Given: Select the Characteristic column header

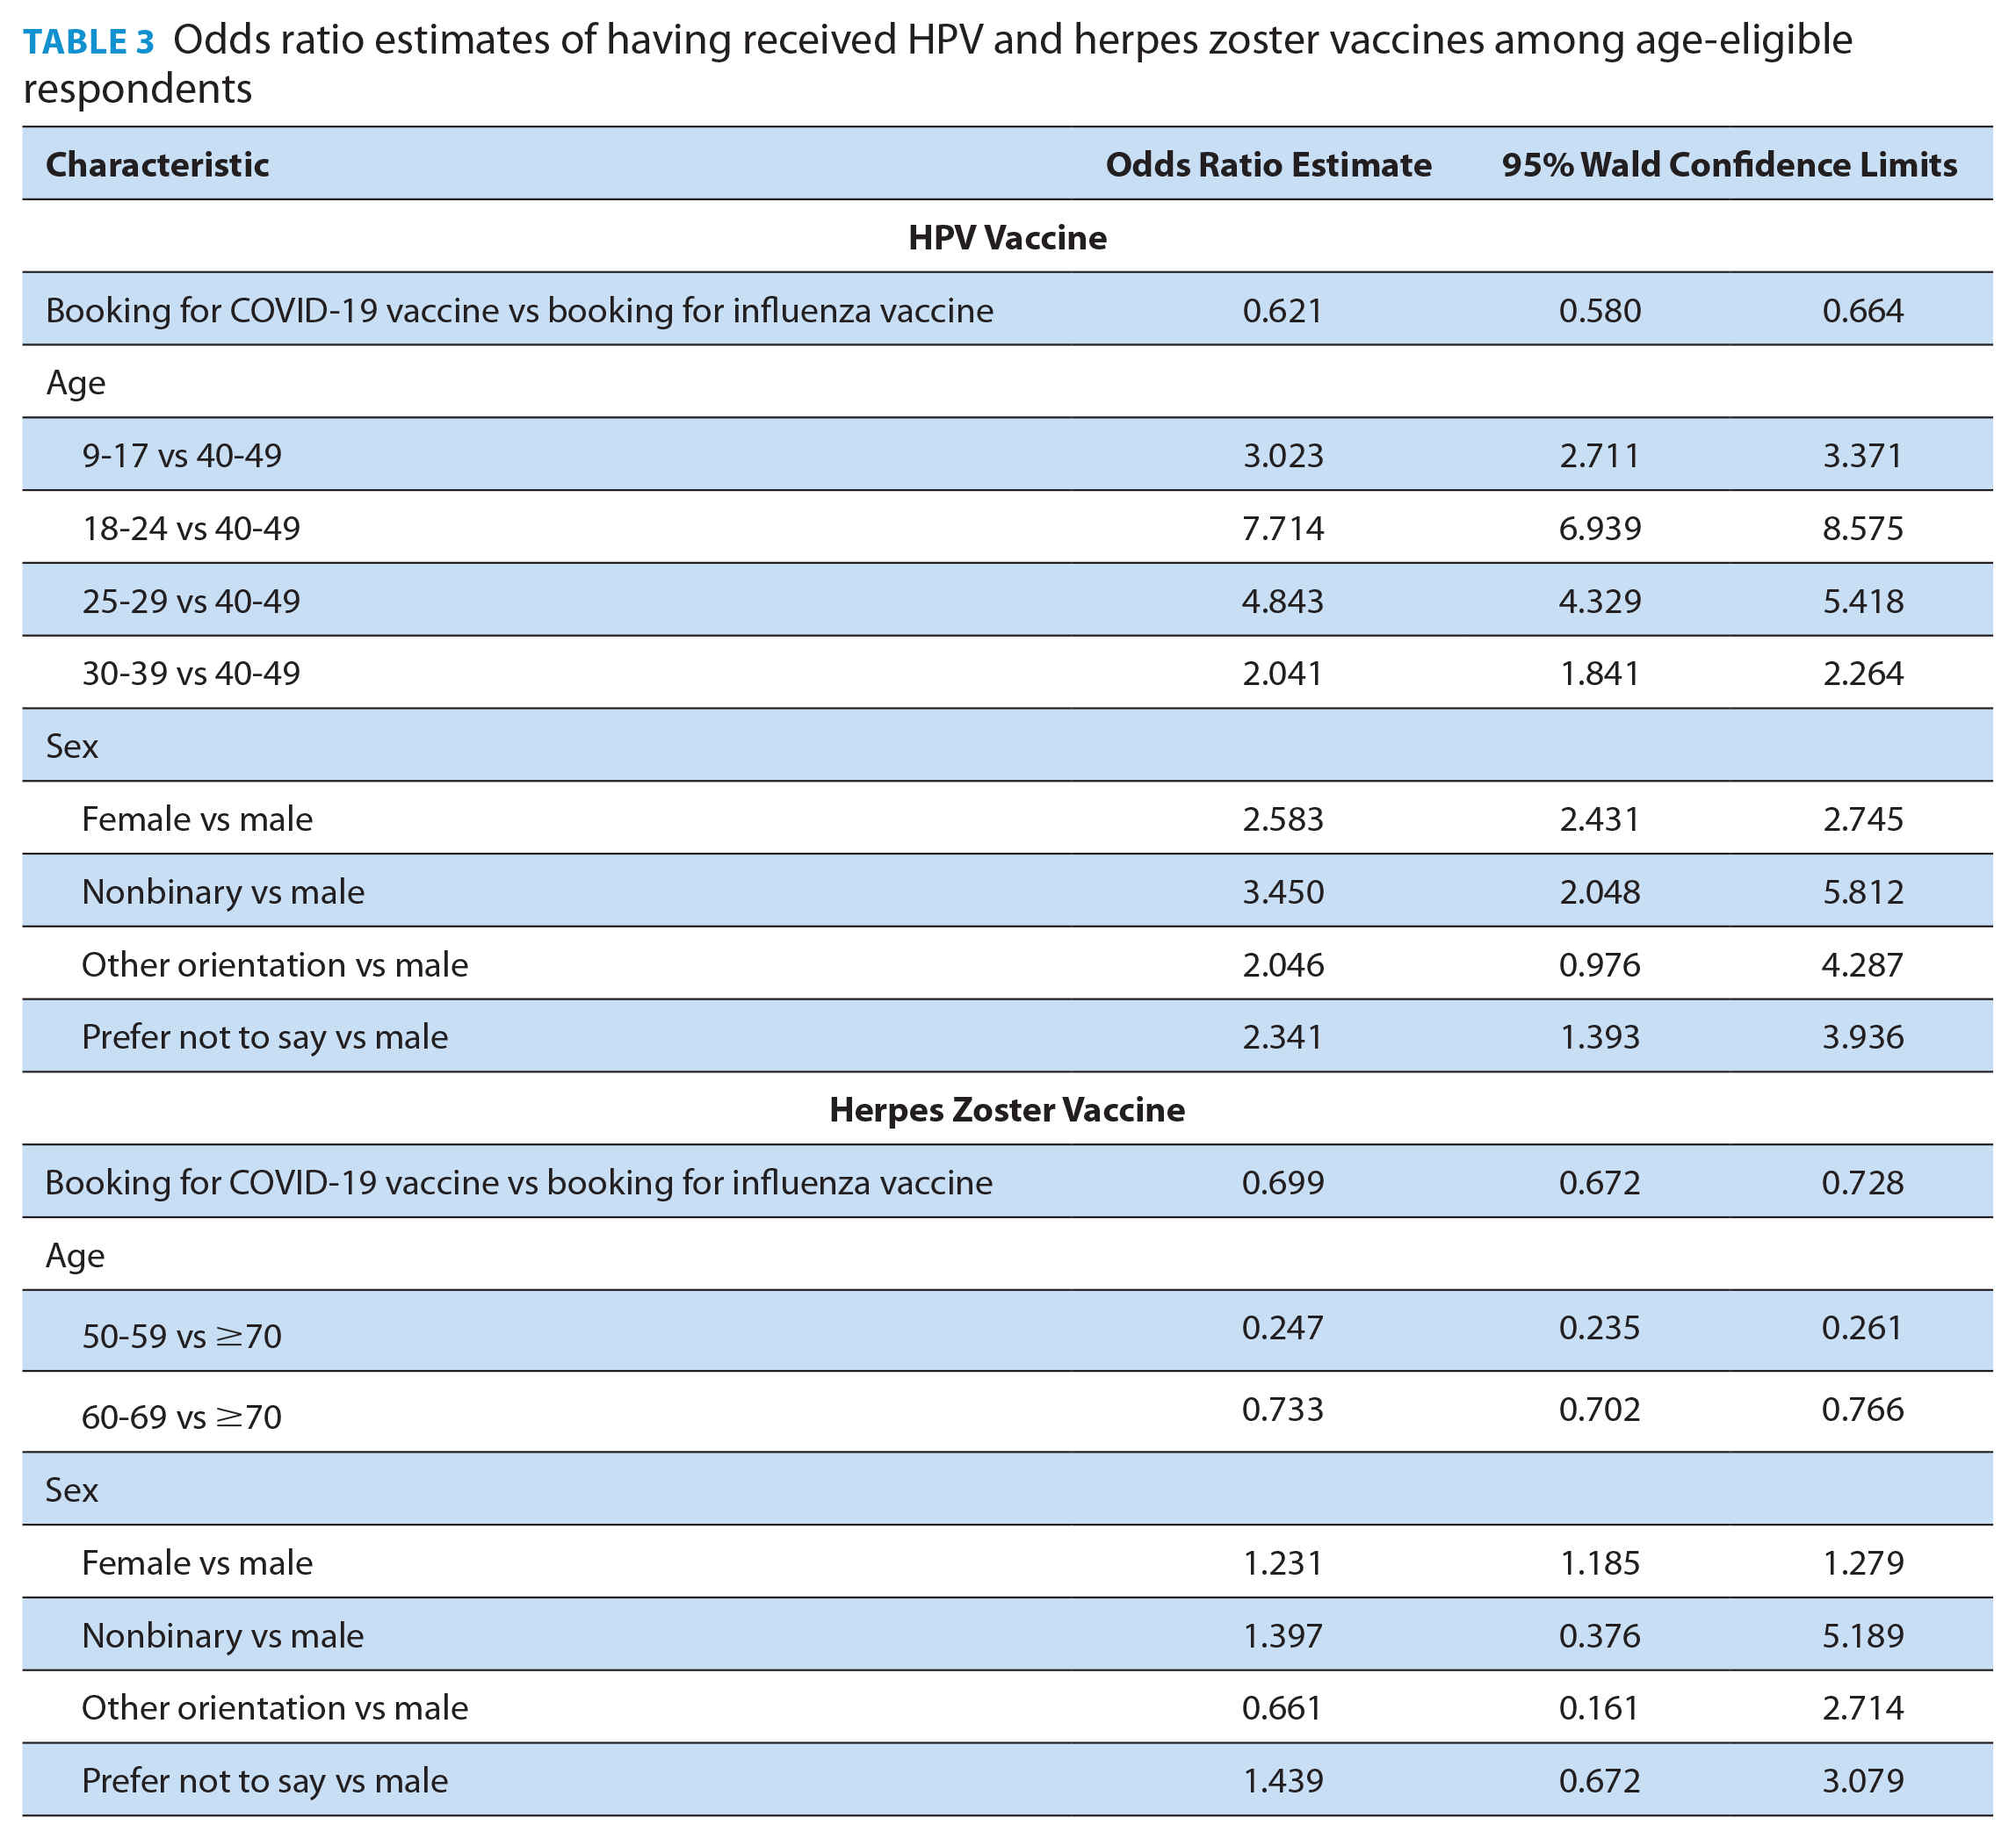Looking at the screenshot, I should [157, 164].
